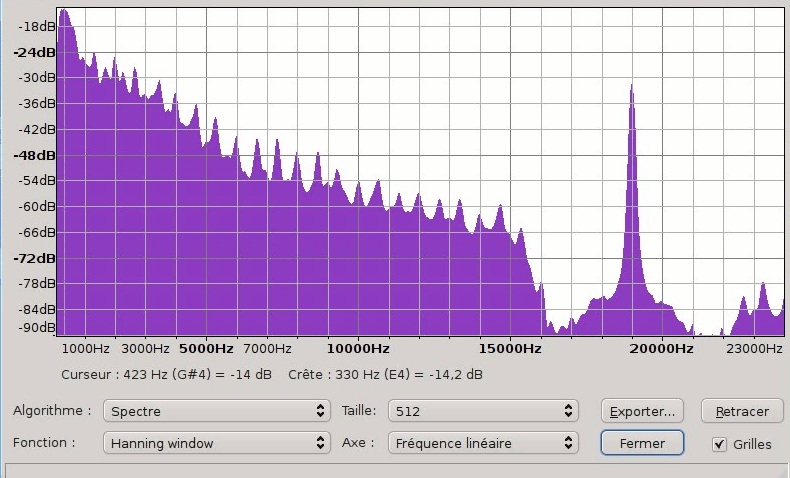Image resolution: width=790 pixels, height=478 pixels.
Task: Click the Exporter... button
Action: point(642,411)
